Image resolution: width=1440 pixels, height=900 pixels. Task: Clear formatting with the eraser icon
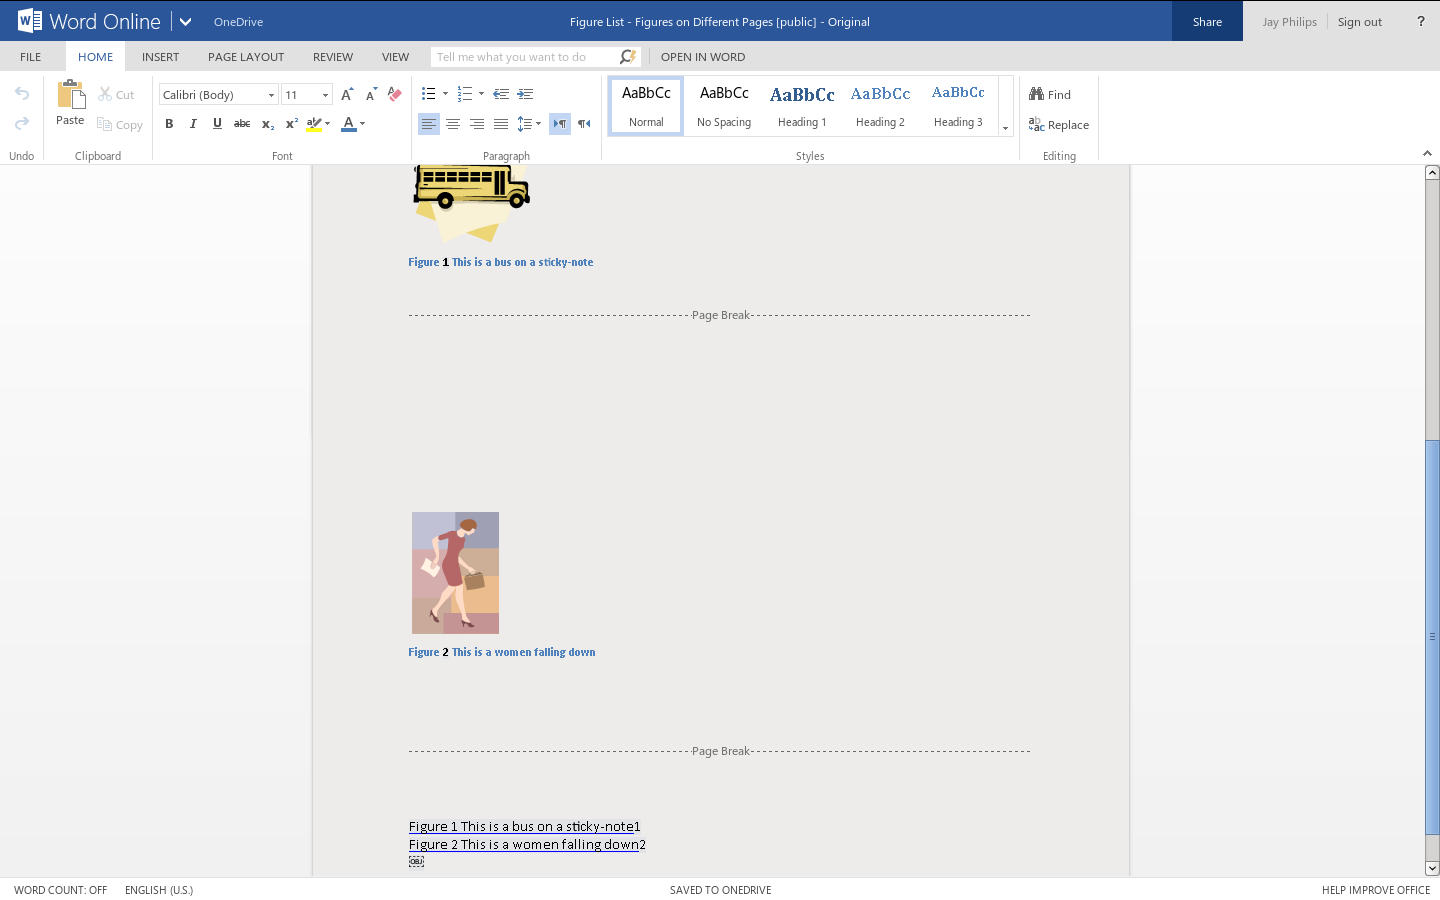395,94
